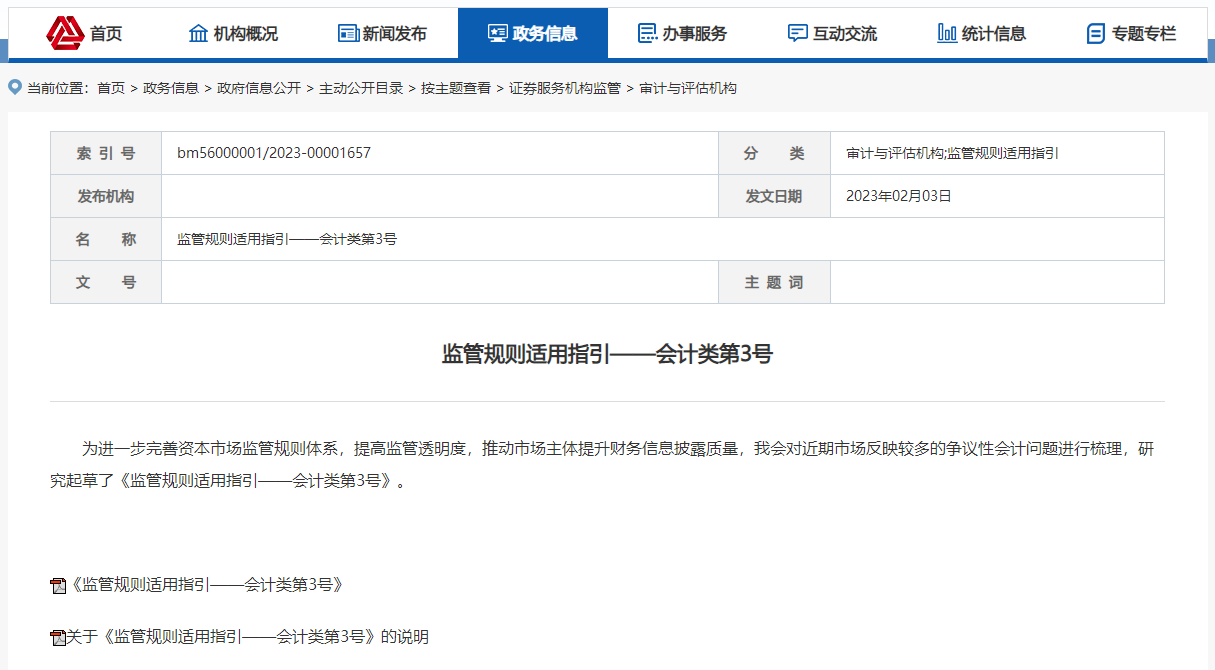Switch to the 办事服务 menu item
Viewport: 1215px width, 670px height.
click(x=683, y=31)
